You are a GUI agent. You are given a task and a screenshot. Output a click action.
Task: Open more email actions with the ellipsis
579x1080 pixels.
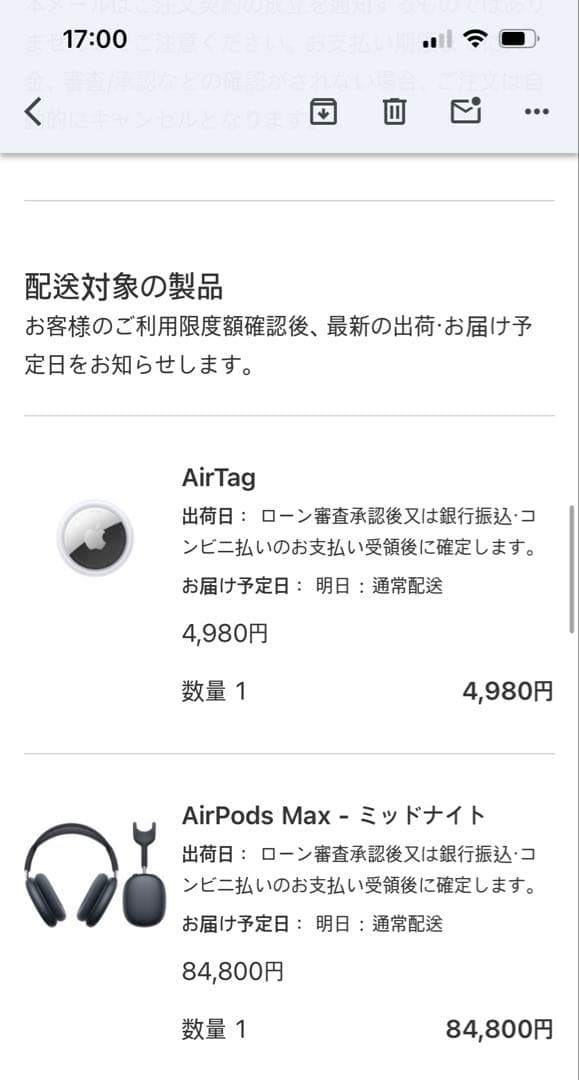coord(536,112)
